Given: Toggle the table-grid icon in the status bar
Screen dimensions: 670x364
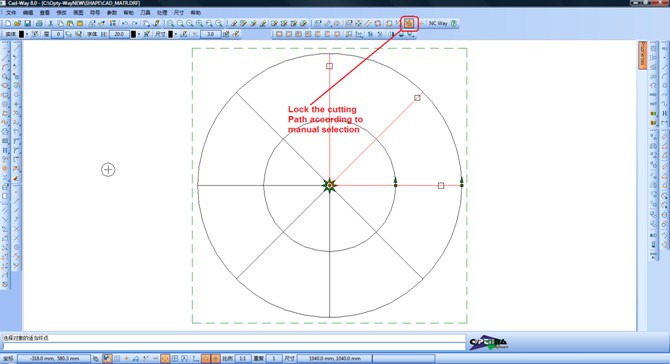Looking at the screenshot, I should (x=175, y=358).
